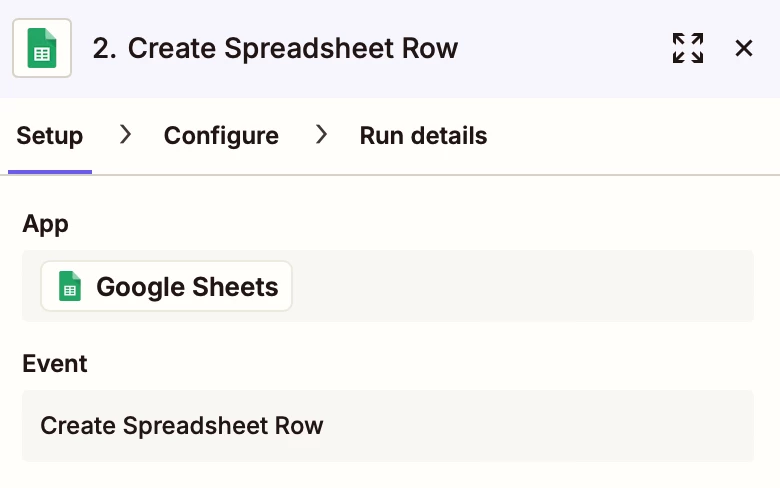Select the Google Sheets app chip
780x488 pixels.
tap(166, 286)
